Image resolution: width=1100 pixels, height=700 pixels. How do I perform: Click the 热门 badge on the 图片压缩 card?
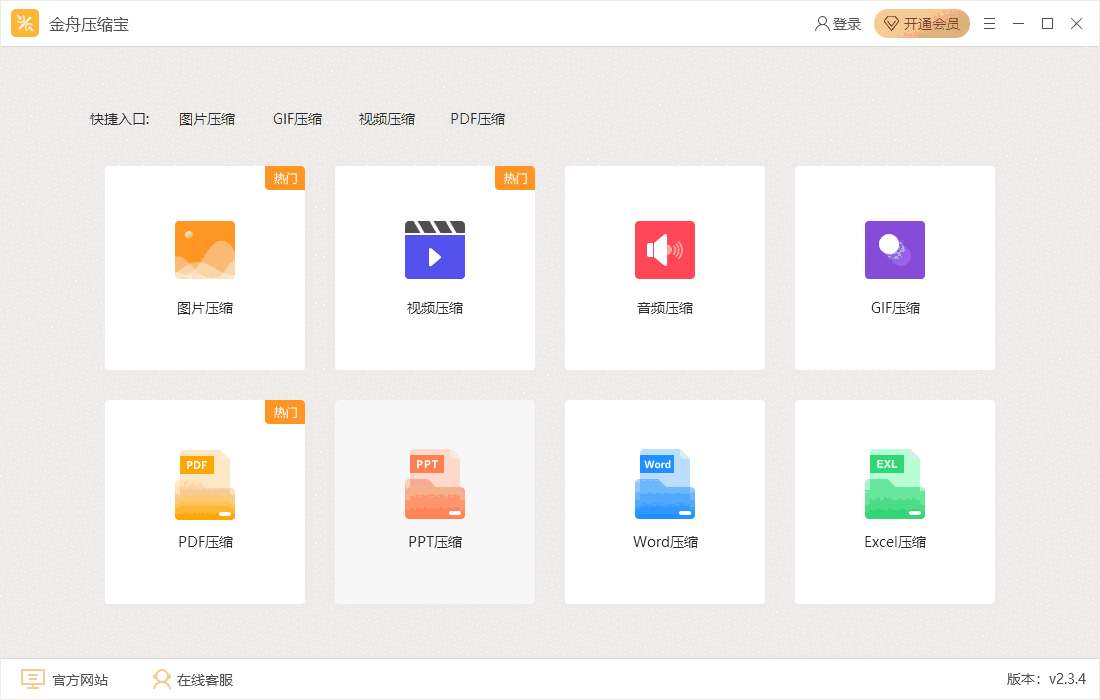click(x=285, y=178)
